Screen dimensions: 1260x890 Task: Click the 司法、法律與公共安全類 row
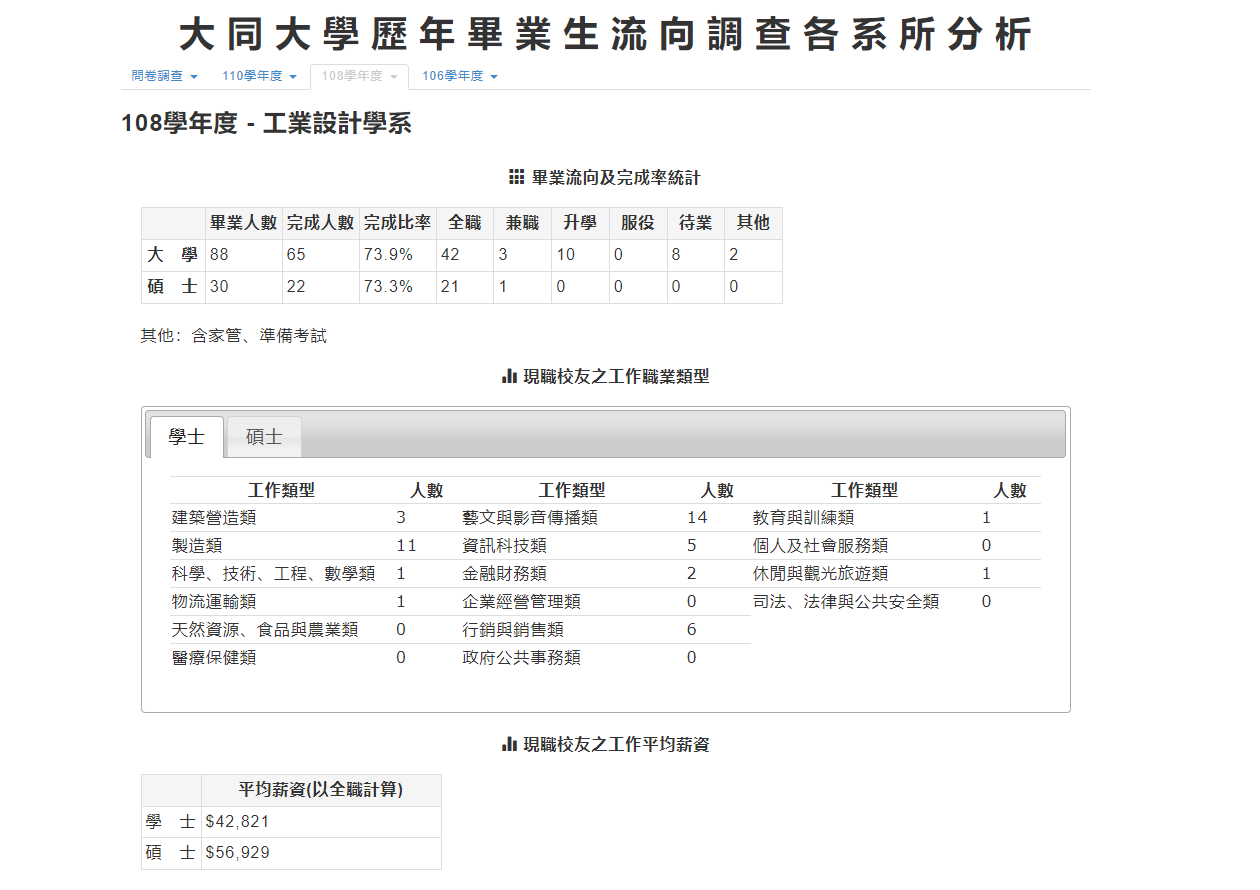896,602
